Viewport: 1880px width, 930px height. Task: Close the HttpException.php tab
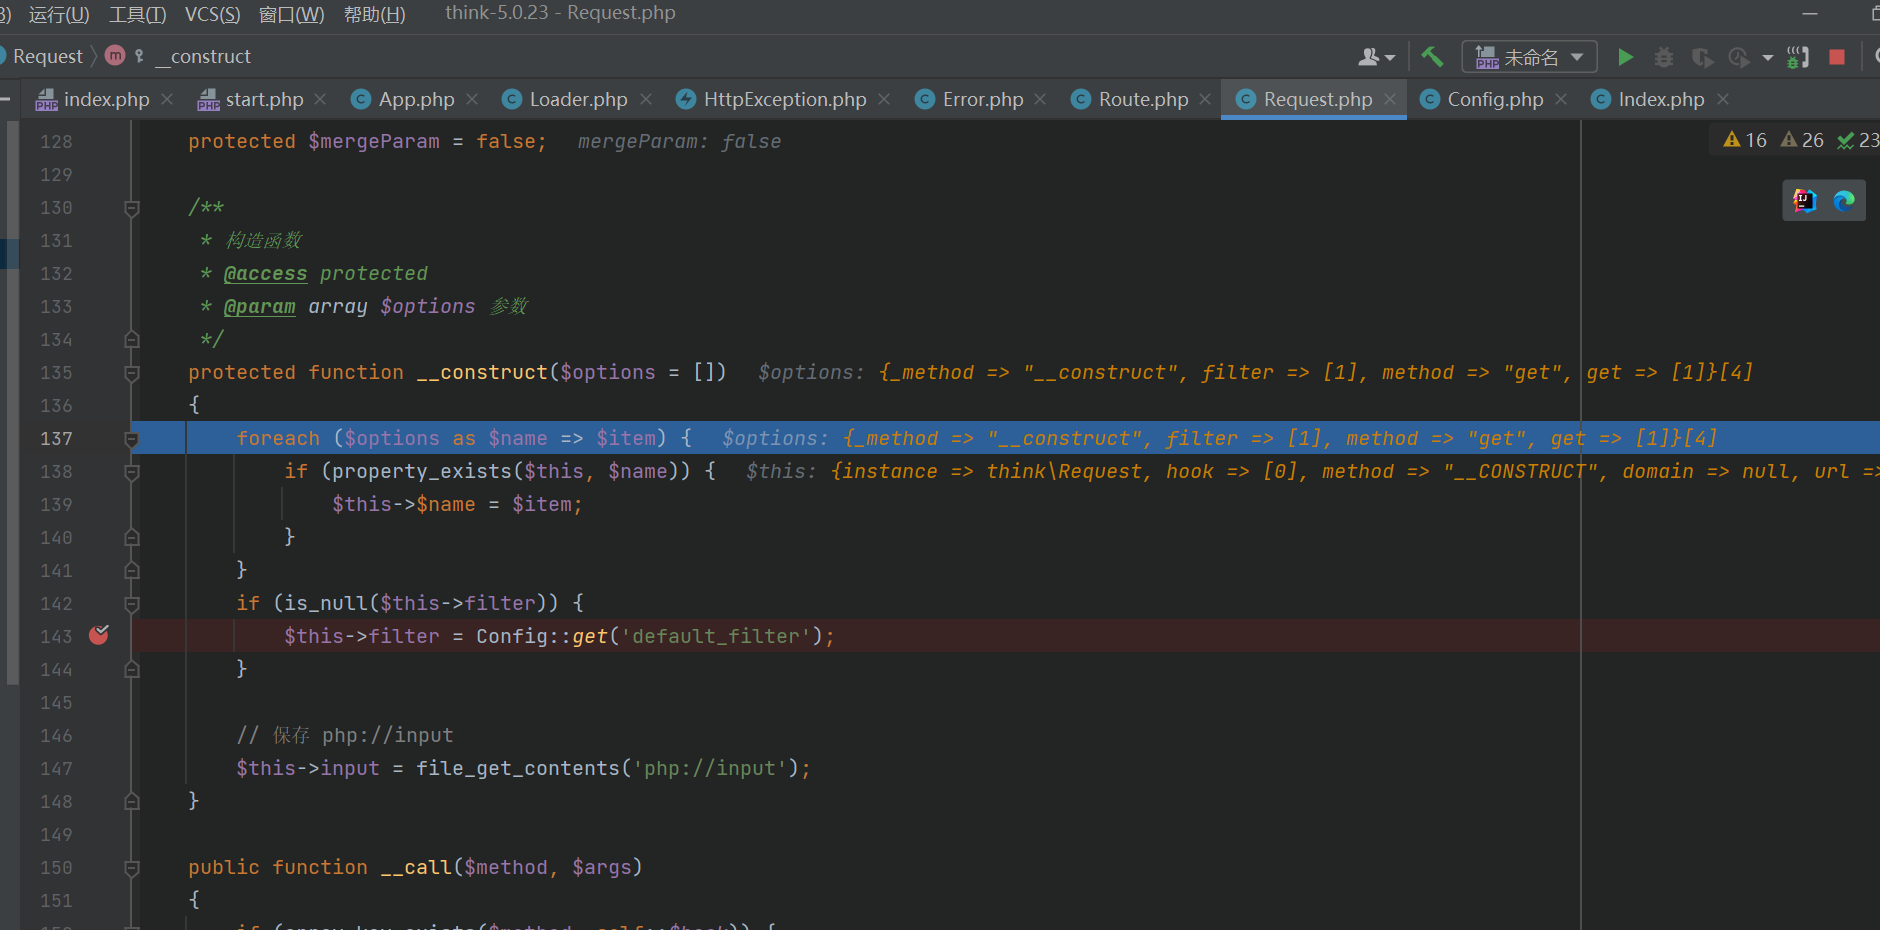click(884, 99)
